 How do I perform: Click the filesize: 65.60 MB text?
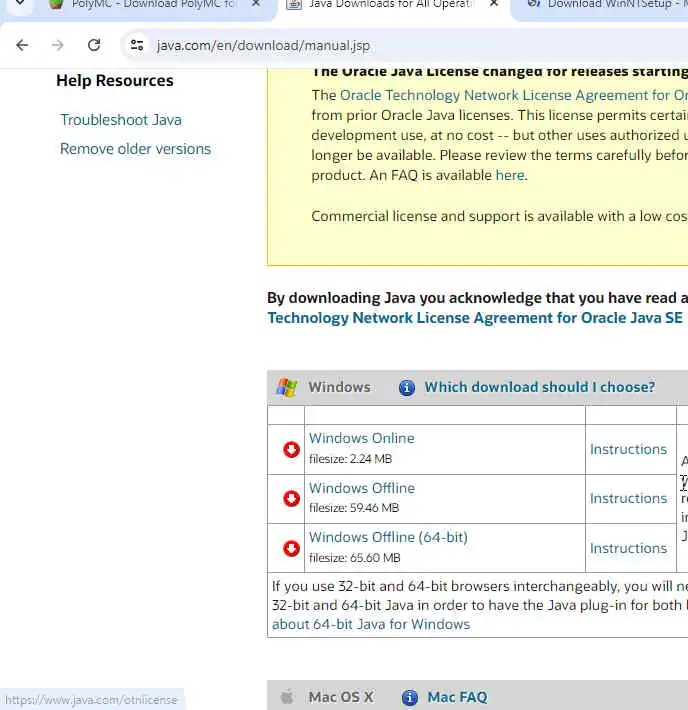tap(355, 558)
